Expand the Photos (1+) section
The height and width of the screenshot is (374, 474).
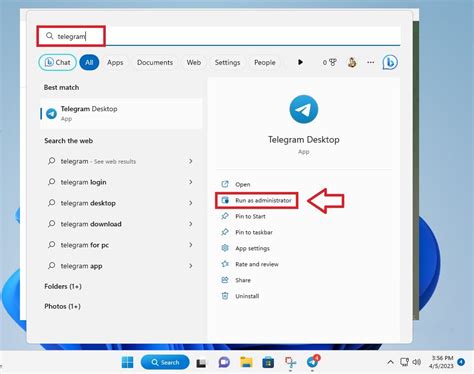coord(62,306)
